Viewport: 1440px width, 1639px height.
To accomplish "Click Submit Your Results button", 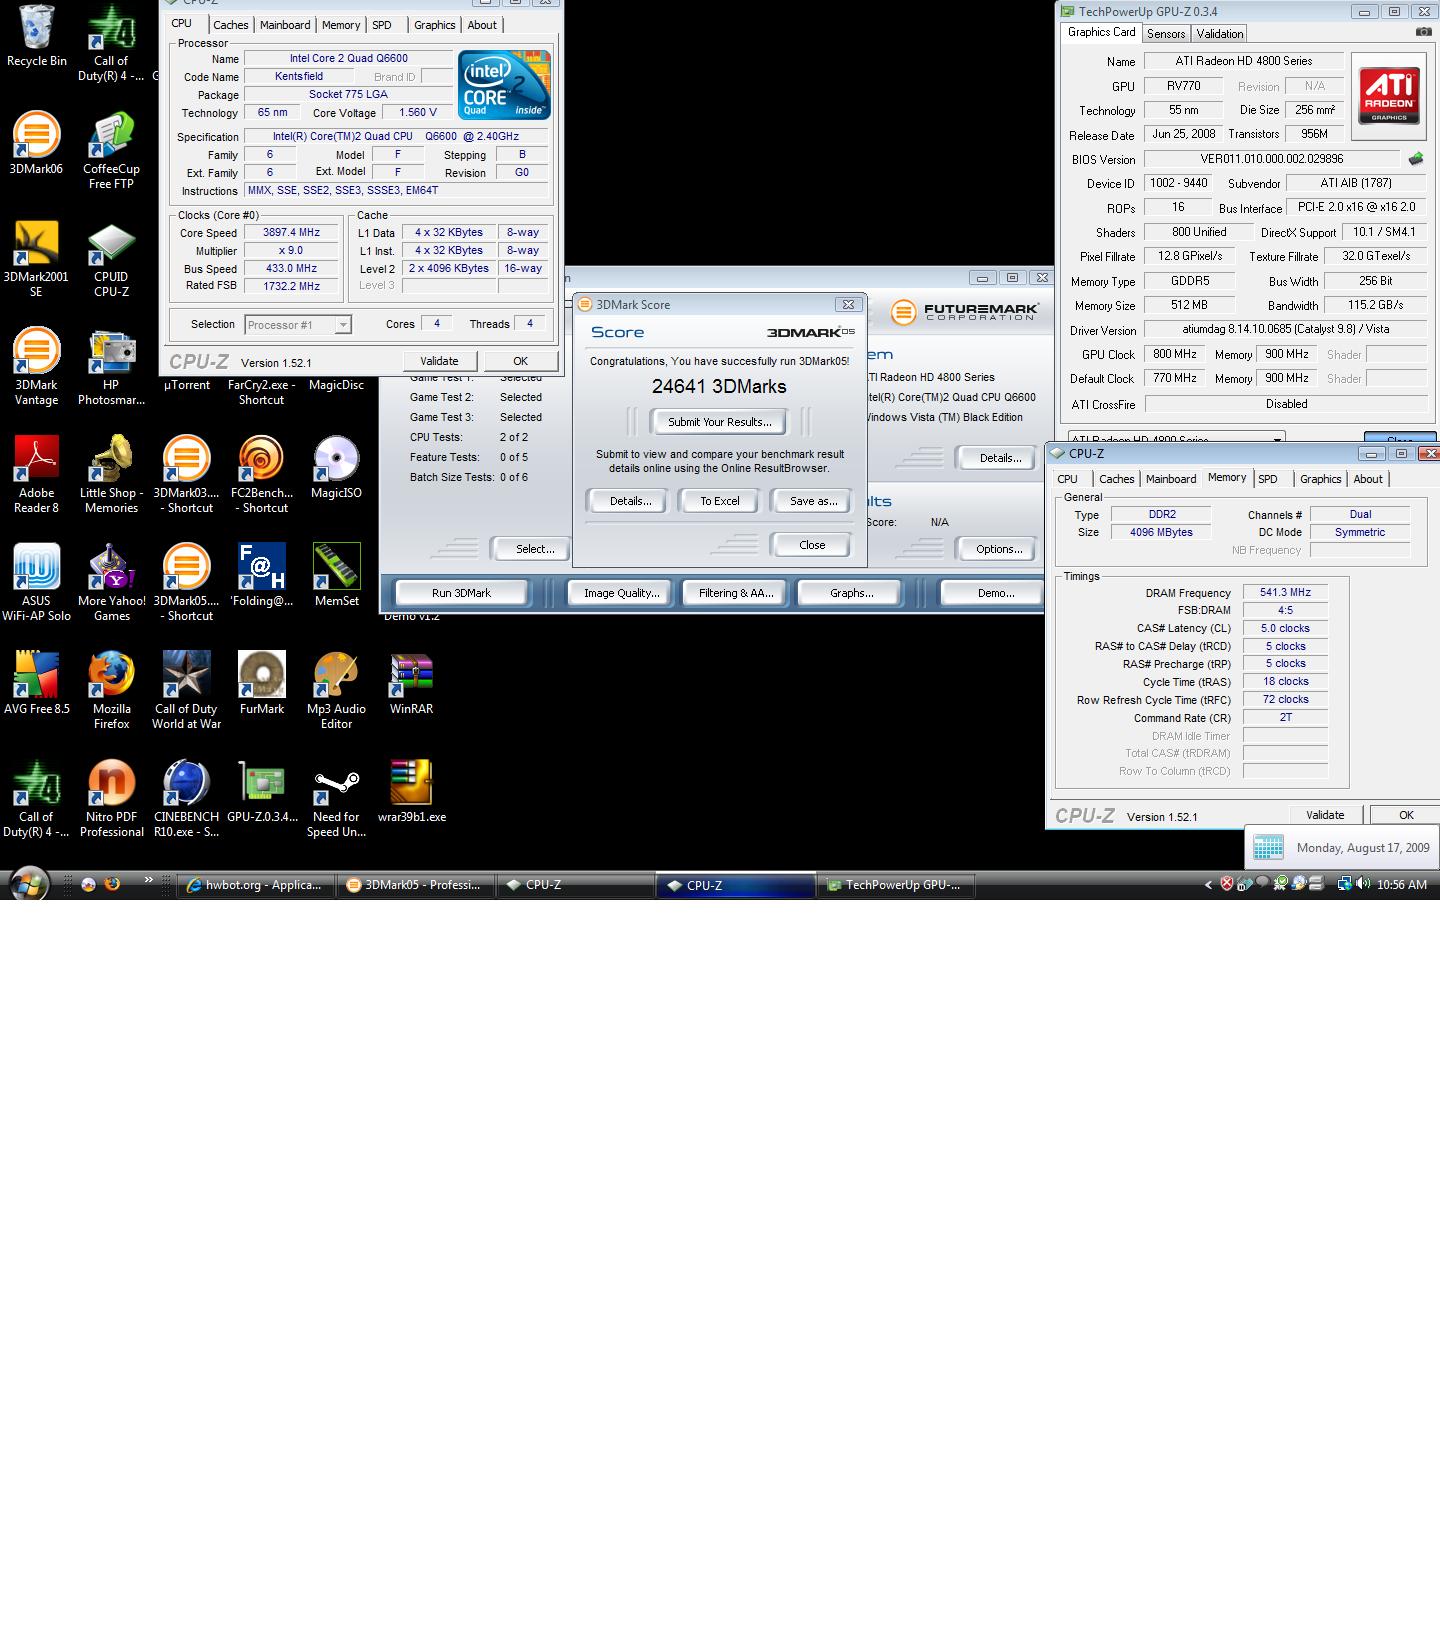I will pyautogui.click(x=720, y=422).
